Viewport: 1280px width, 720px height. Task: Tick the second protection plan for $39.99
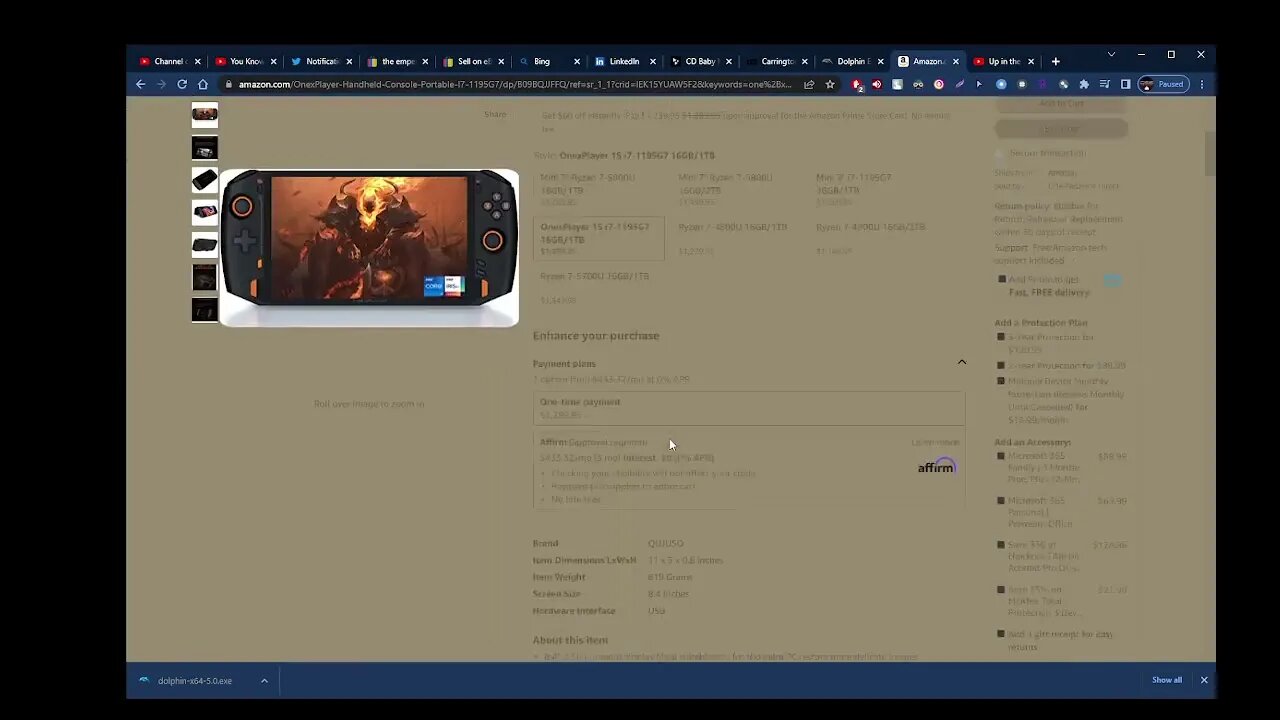coord(1001,366)
